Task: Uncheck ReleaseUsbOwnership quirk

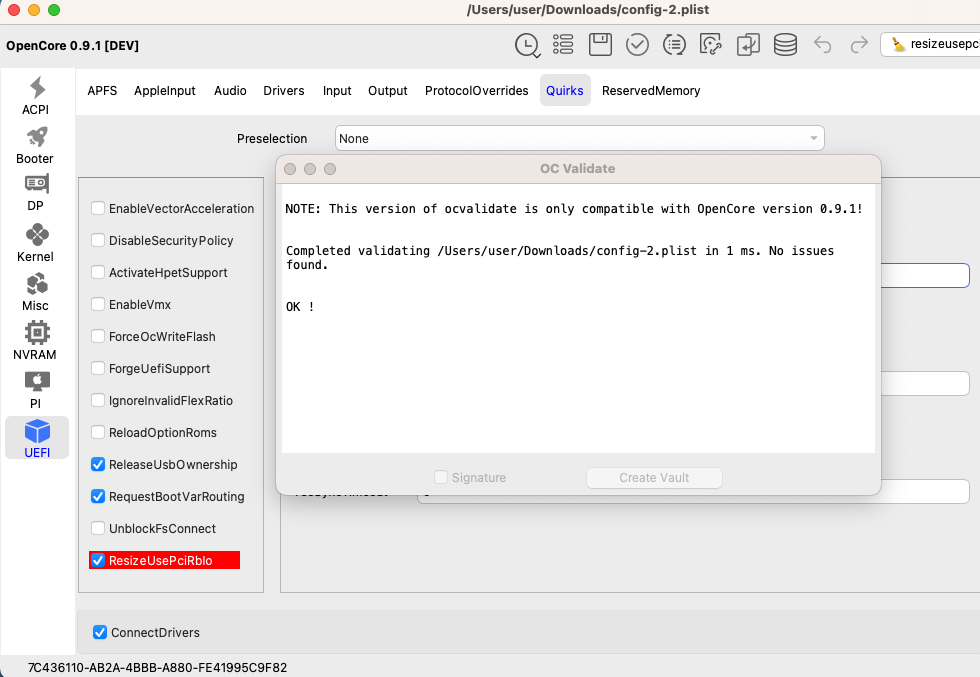Action: coord(98,464)
